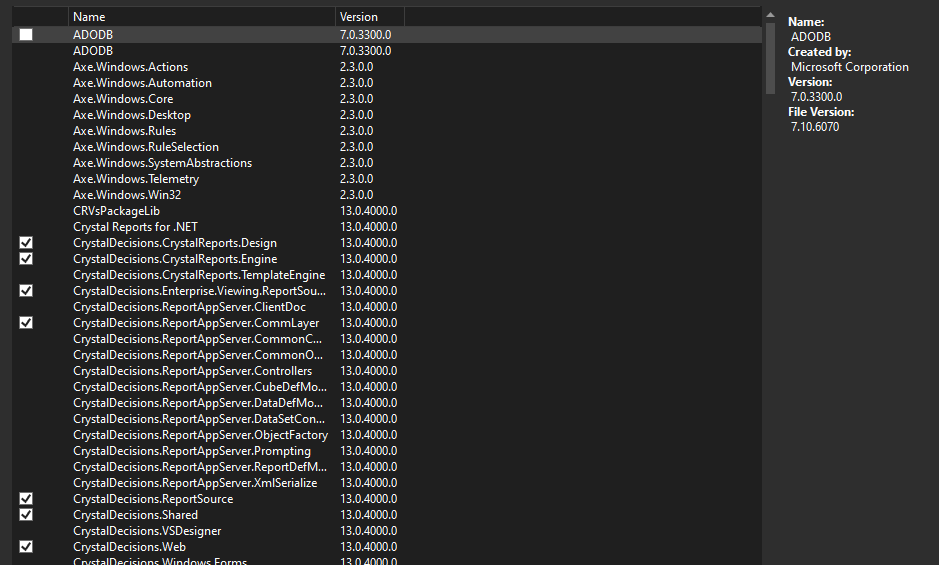The image size is (939, 565).
Task: Click version 2.3.0.0 of Axe.Windows.Win32
Action: coord(356,195)
